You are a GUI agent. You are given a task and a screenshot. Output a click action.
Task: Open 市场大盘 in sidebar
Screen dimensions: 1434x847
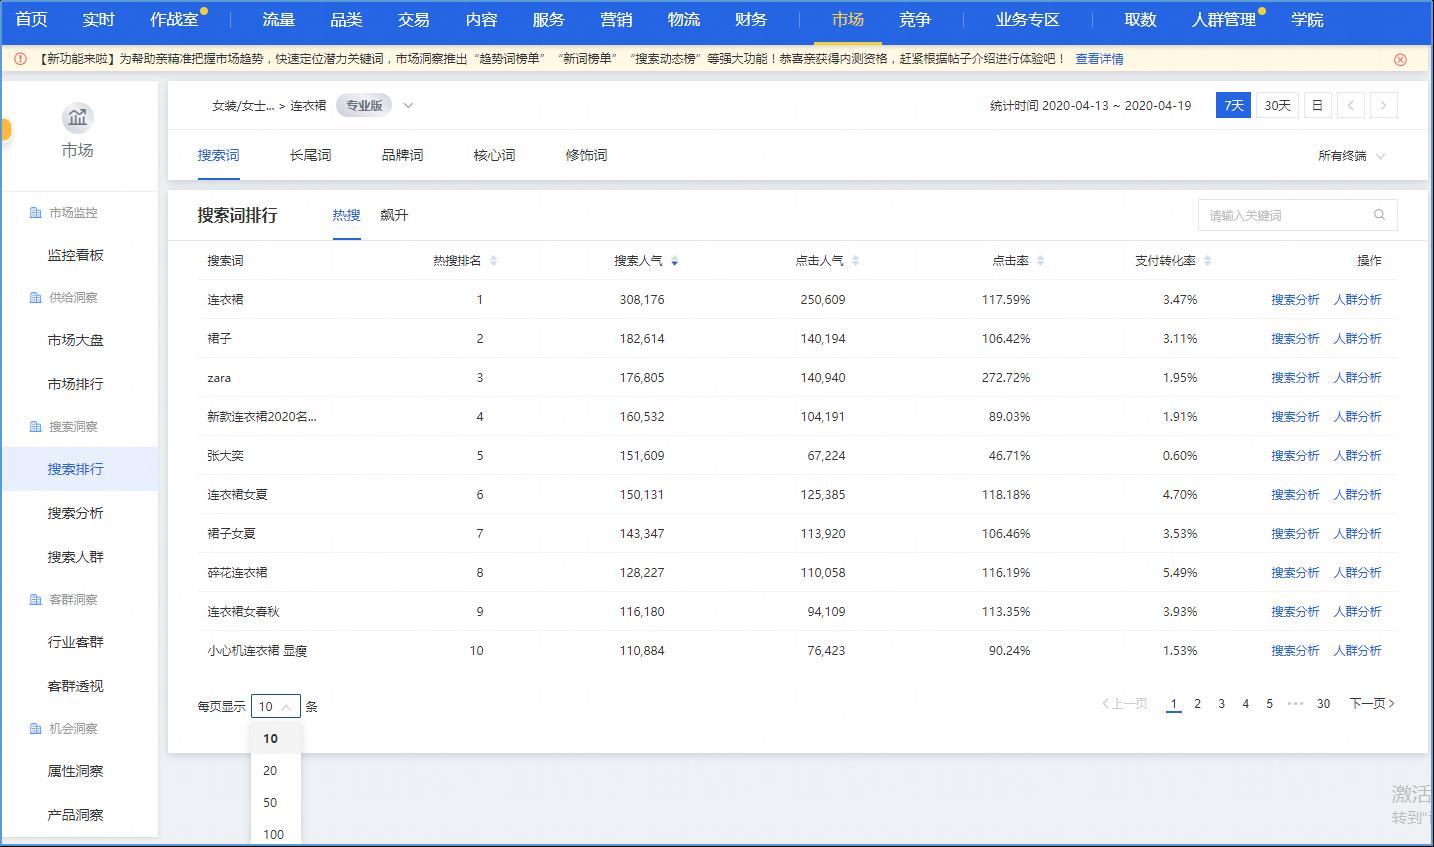pyautogui.click(x=76, y=340)
